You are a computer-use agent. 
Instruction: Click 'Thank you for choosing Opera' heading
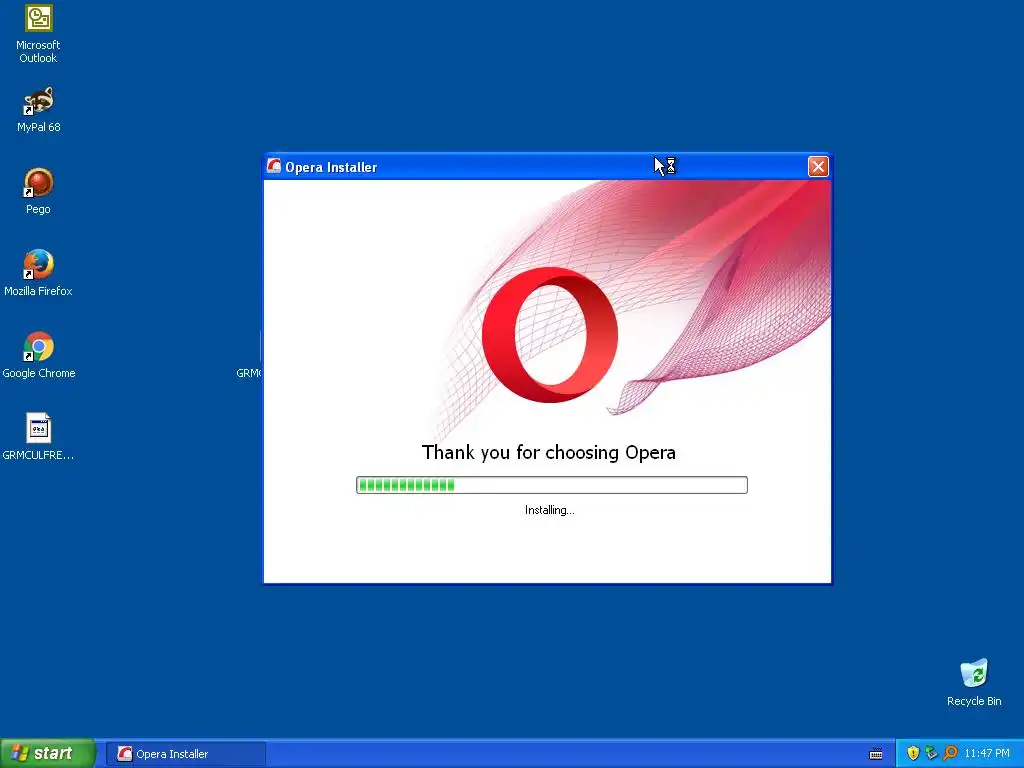pyautogui.click(x=549, y=453)
